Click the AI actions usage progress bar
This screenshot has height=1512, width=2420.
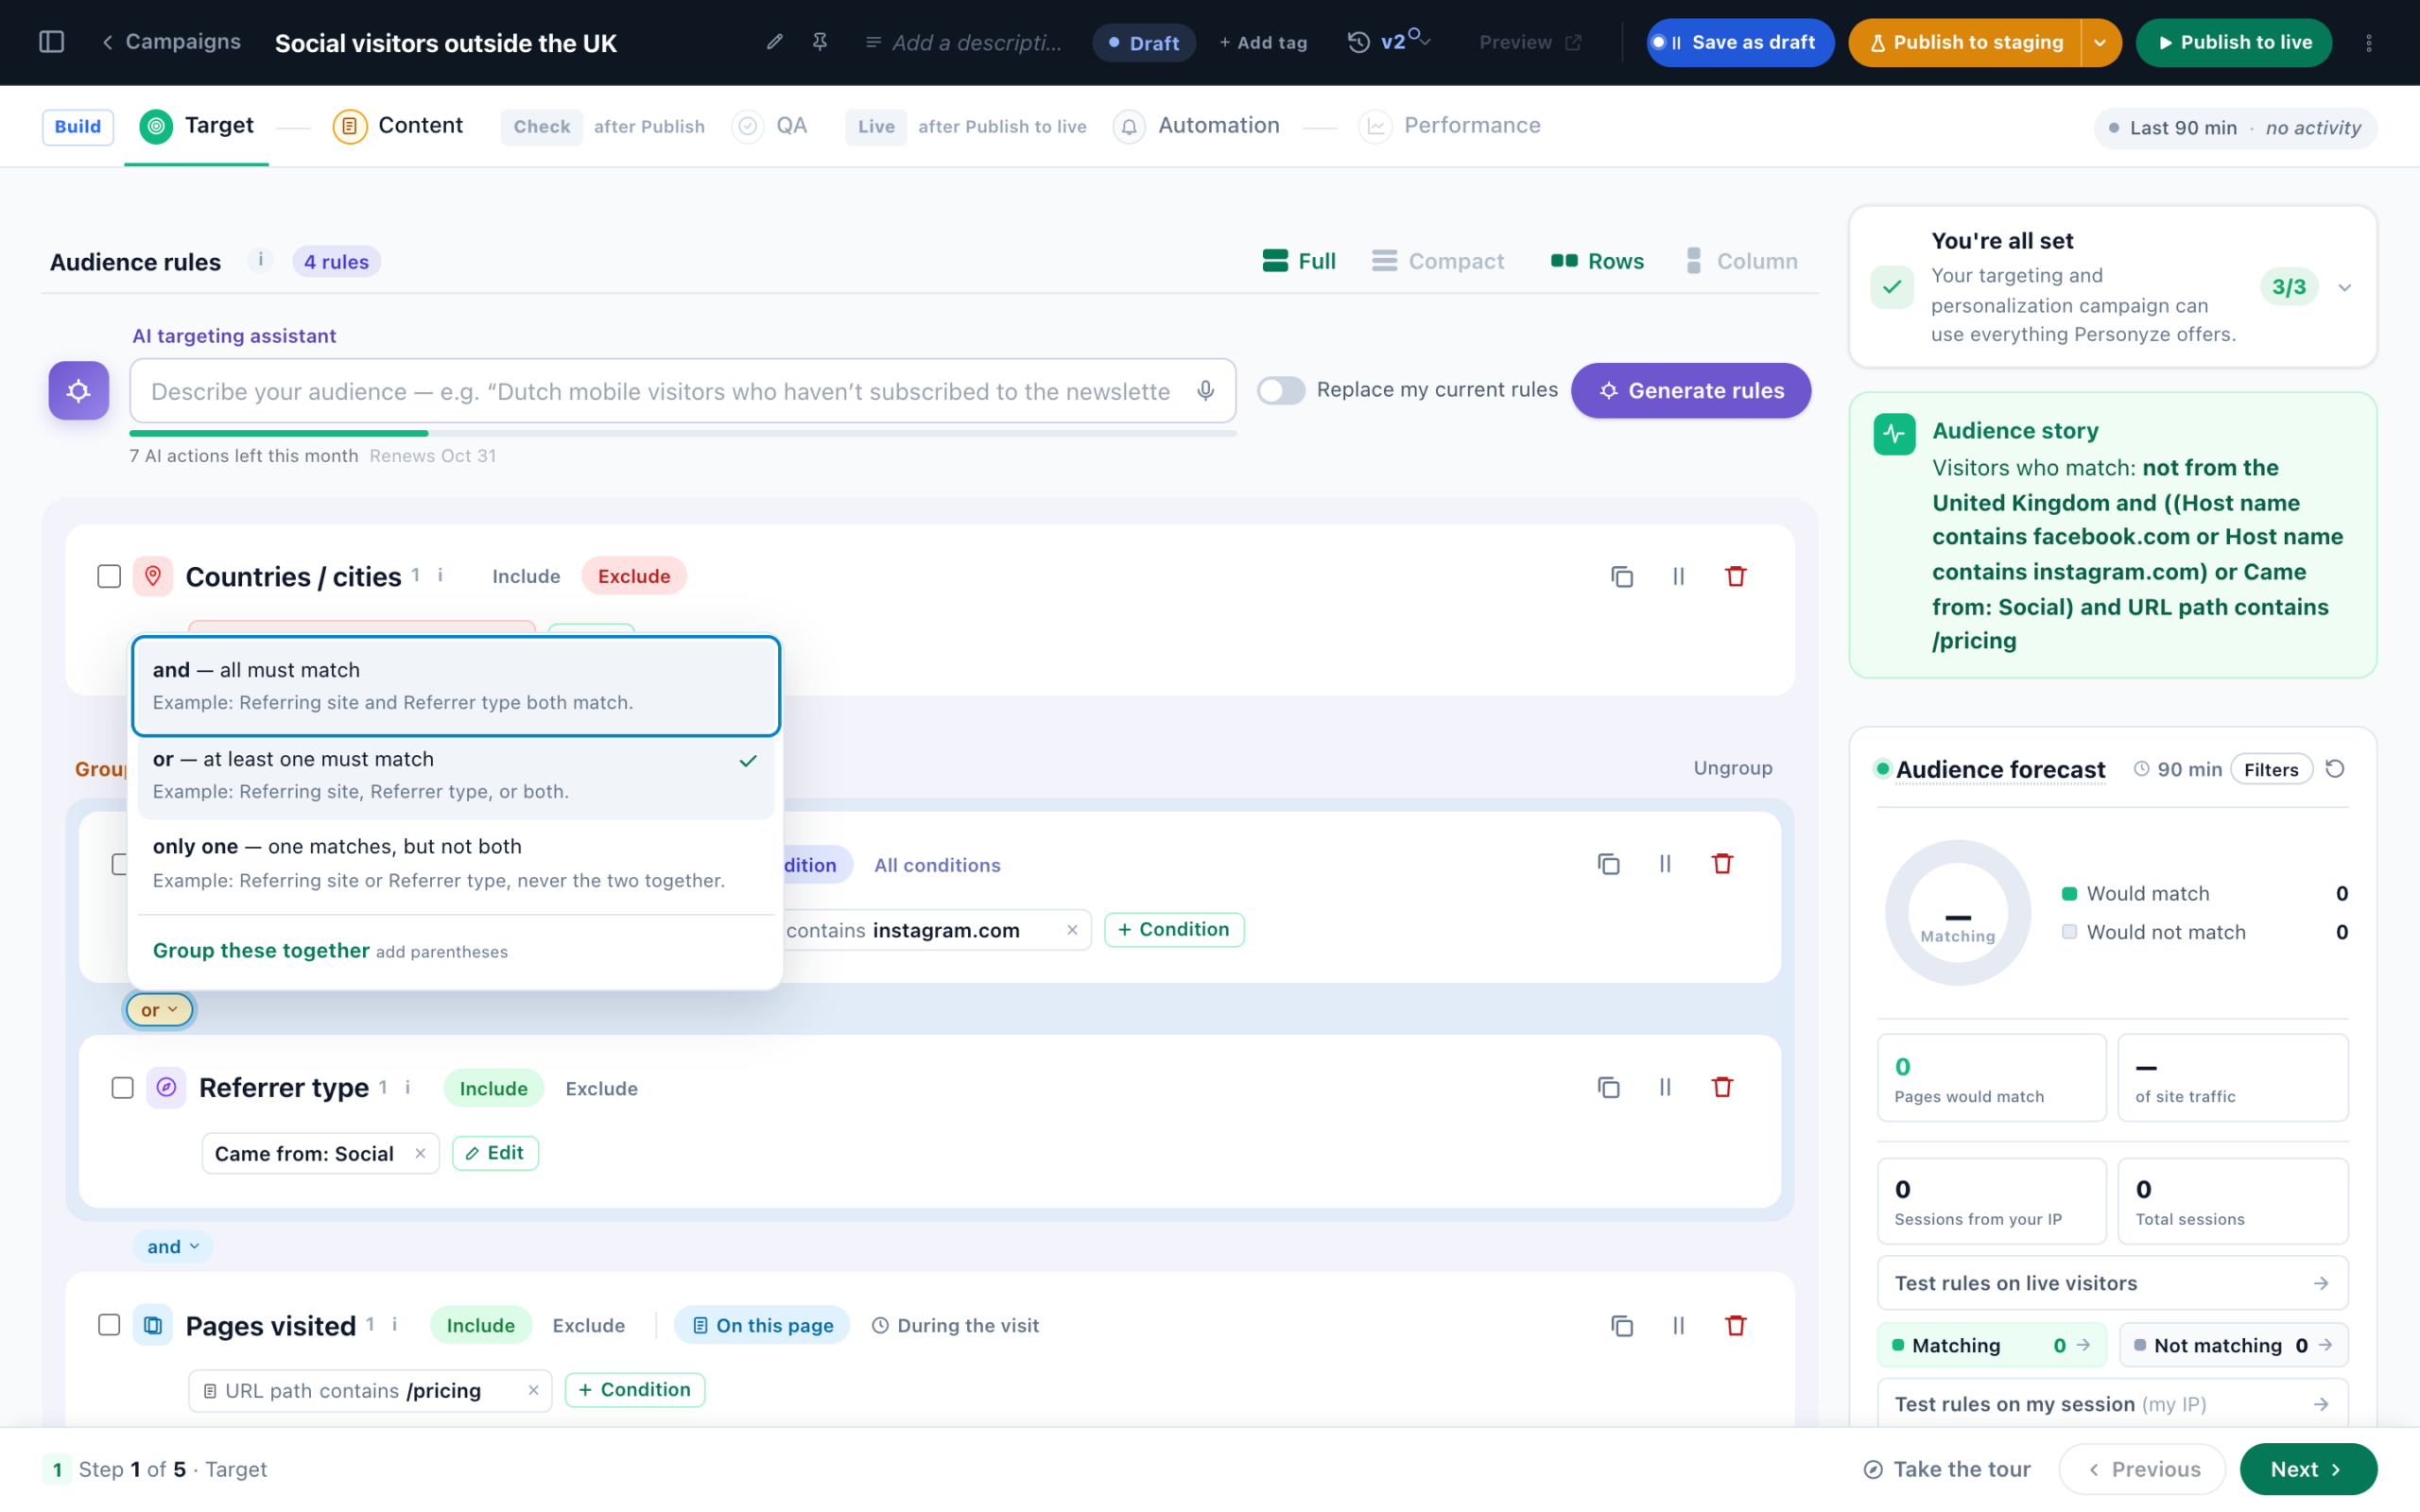click(x=683, y=433)
